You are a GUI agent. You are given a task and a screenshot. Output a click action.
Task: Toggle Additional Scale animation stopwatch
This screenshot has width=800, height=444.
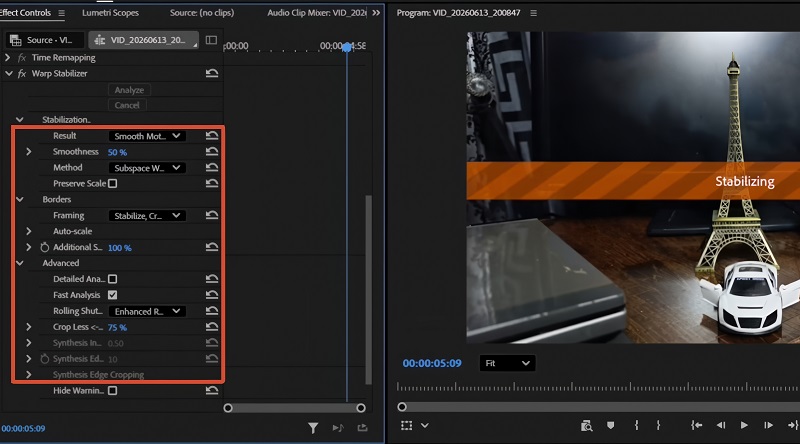(44, 248)
